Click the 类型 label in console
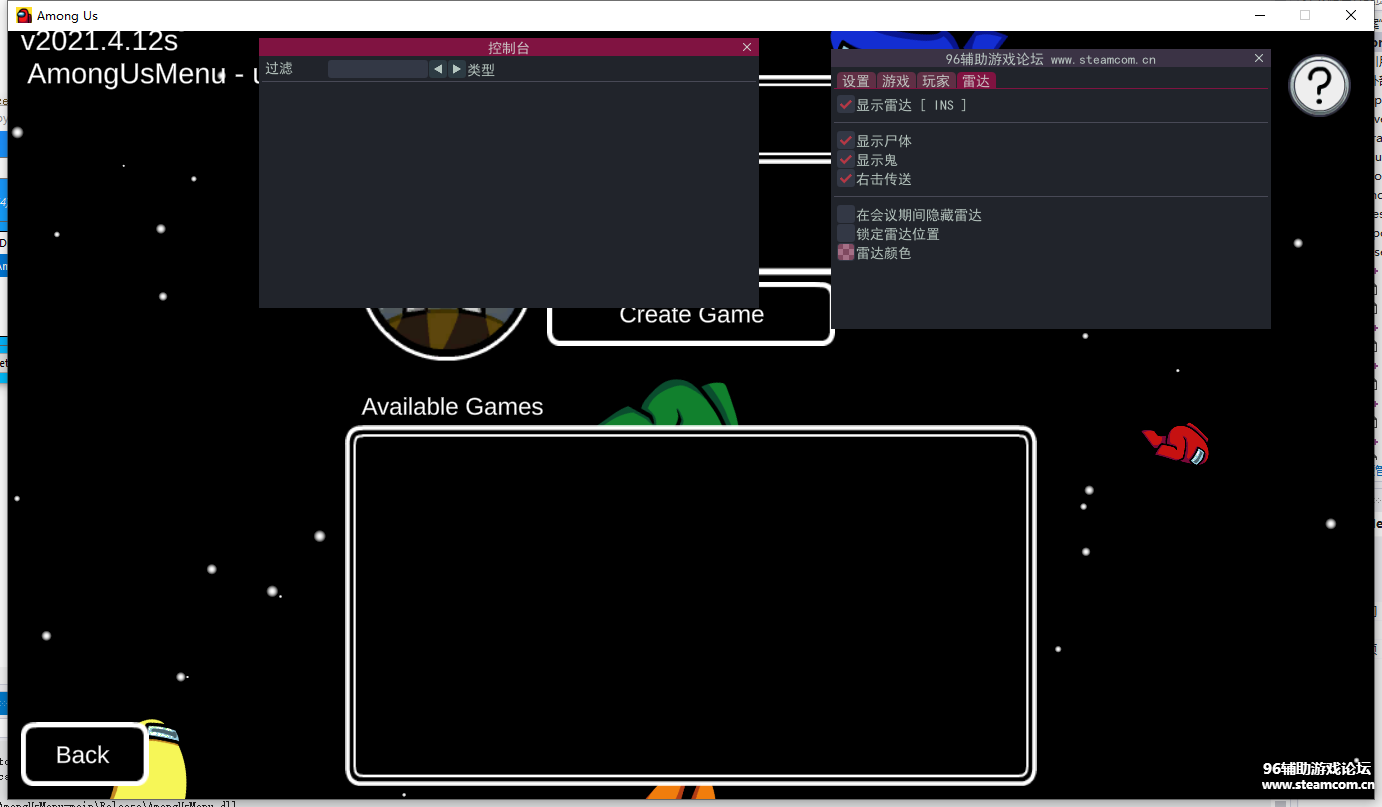Screen dimensions: 1382x807 481,70
